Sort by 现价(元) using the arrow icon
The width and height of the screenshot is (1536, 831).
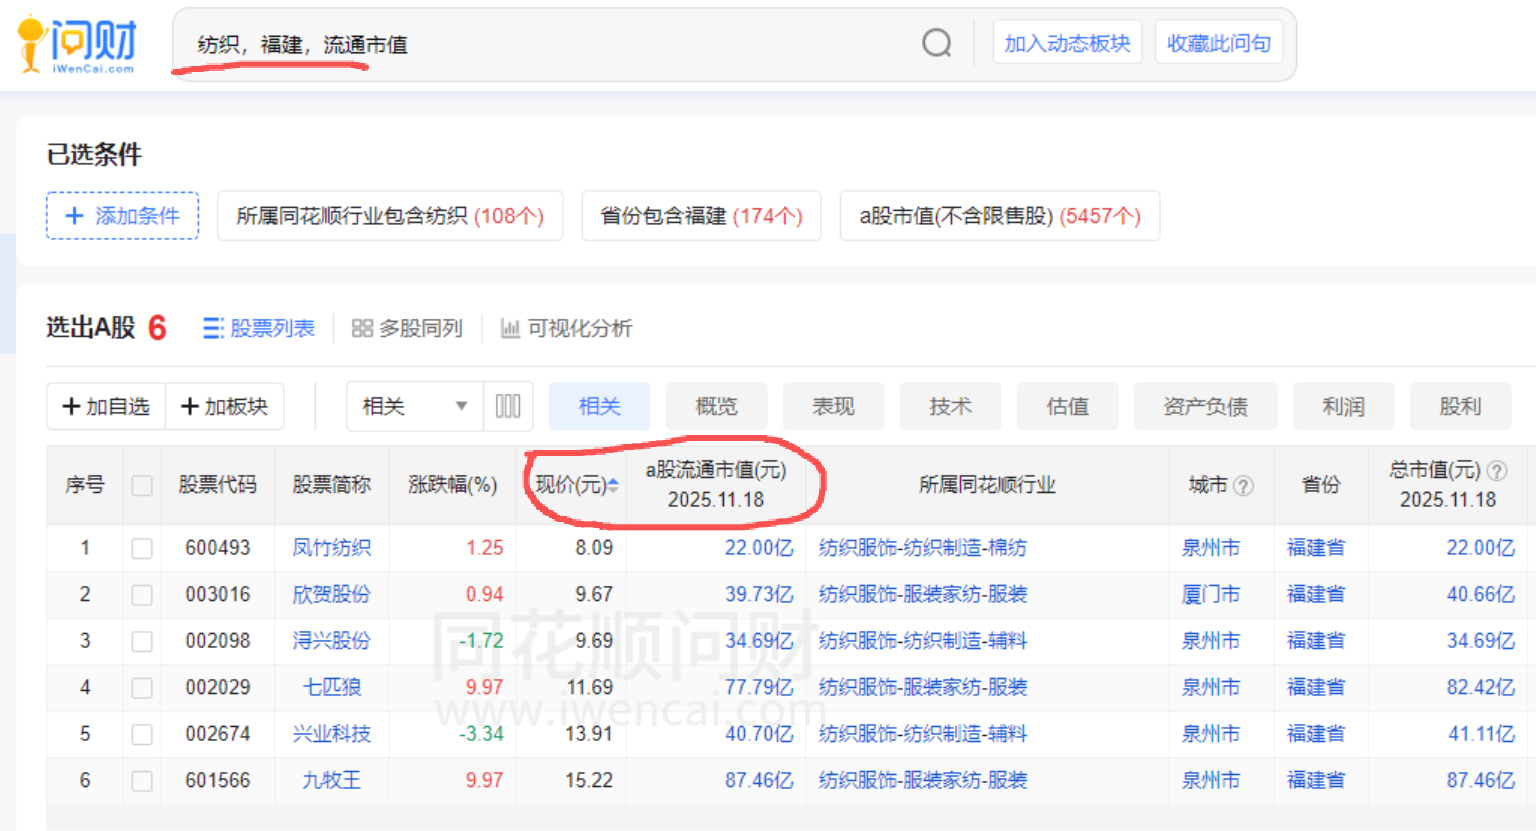(613, 485)
